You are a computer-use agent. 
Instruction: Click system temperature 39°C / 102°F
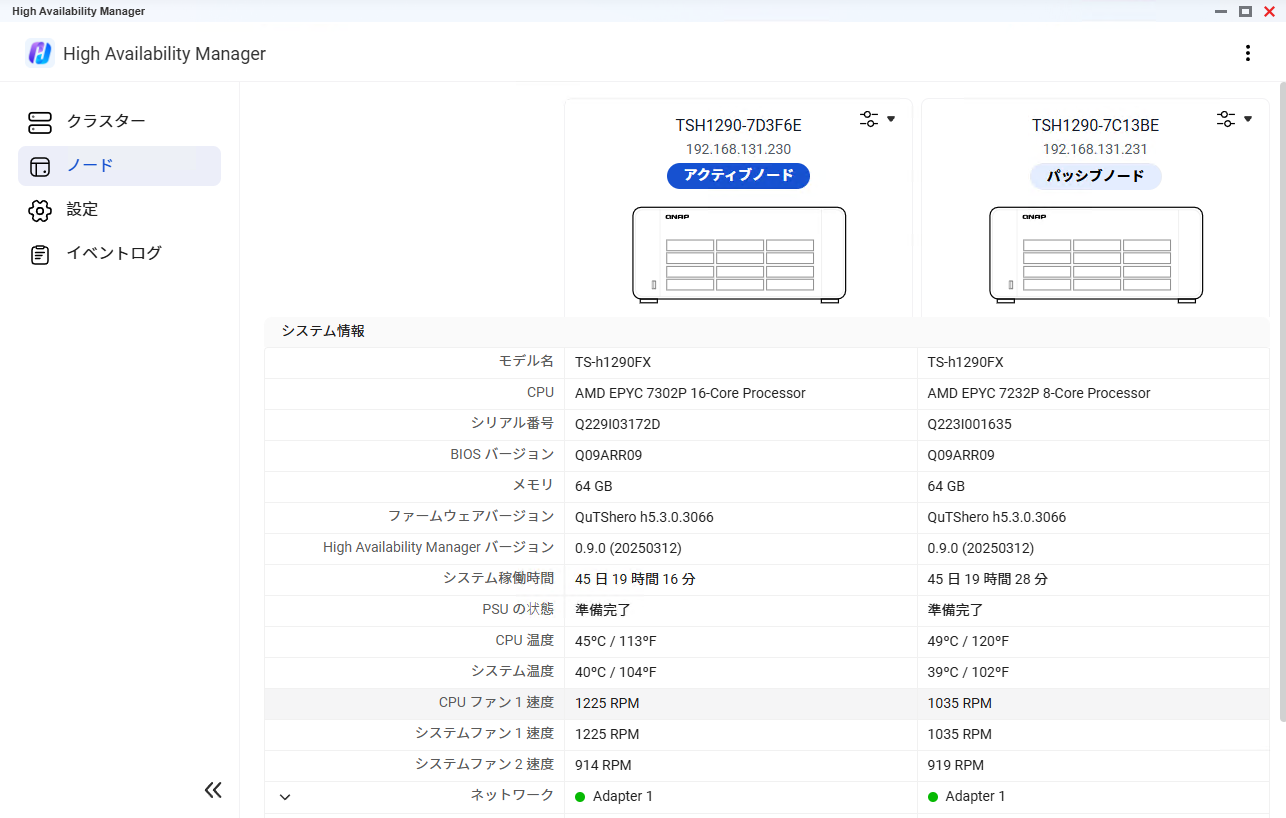tap(968, 672)
